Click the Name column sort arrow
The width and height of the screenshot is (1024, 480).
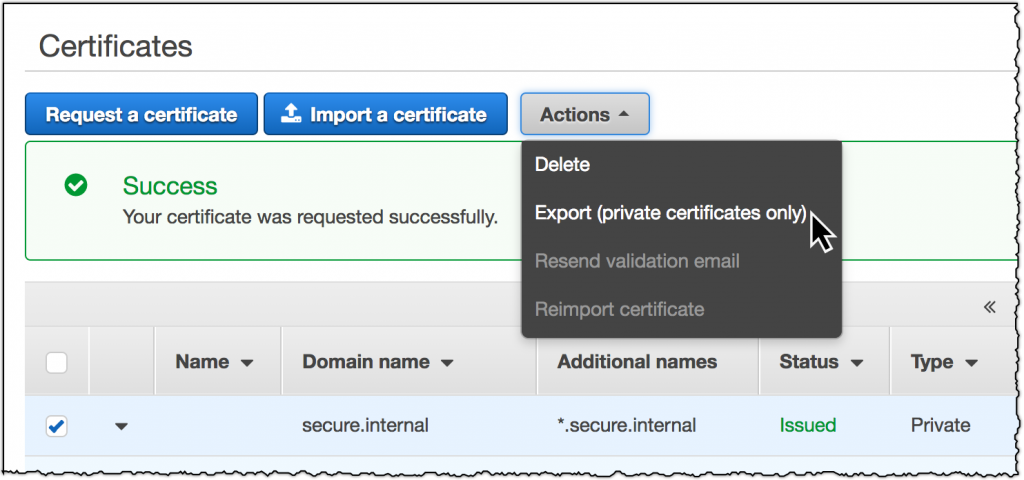(247, 363)
